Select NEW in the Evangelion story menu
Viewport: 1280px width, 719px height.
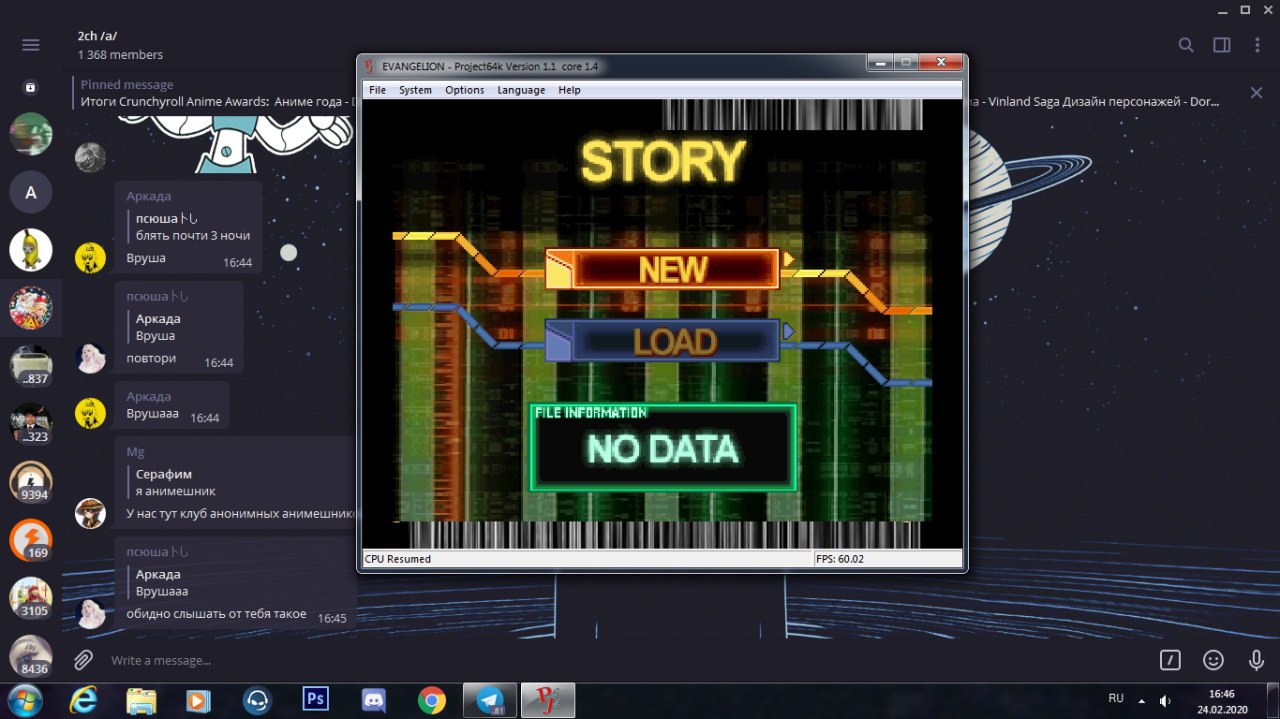pyautogui.click(x=662, y=269)
